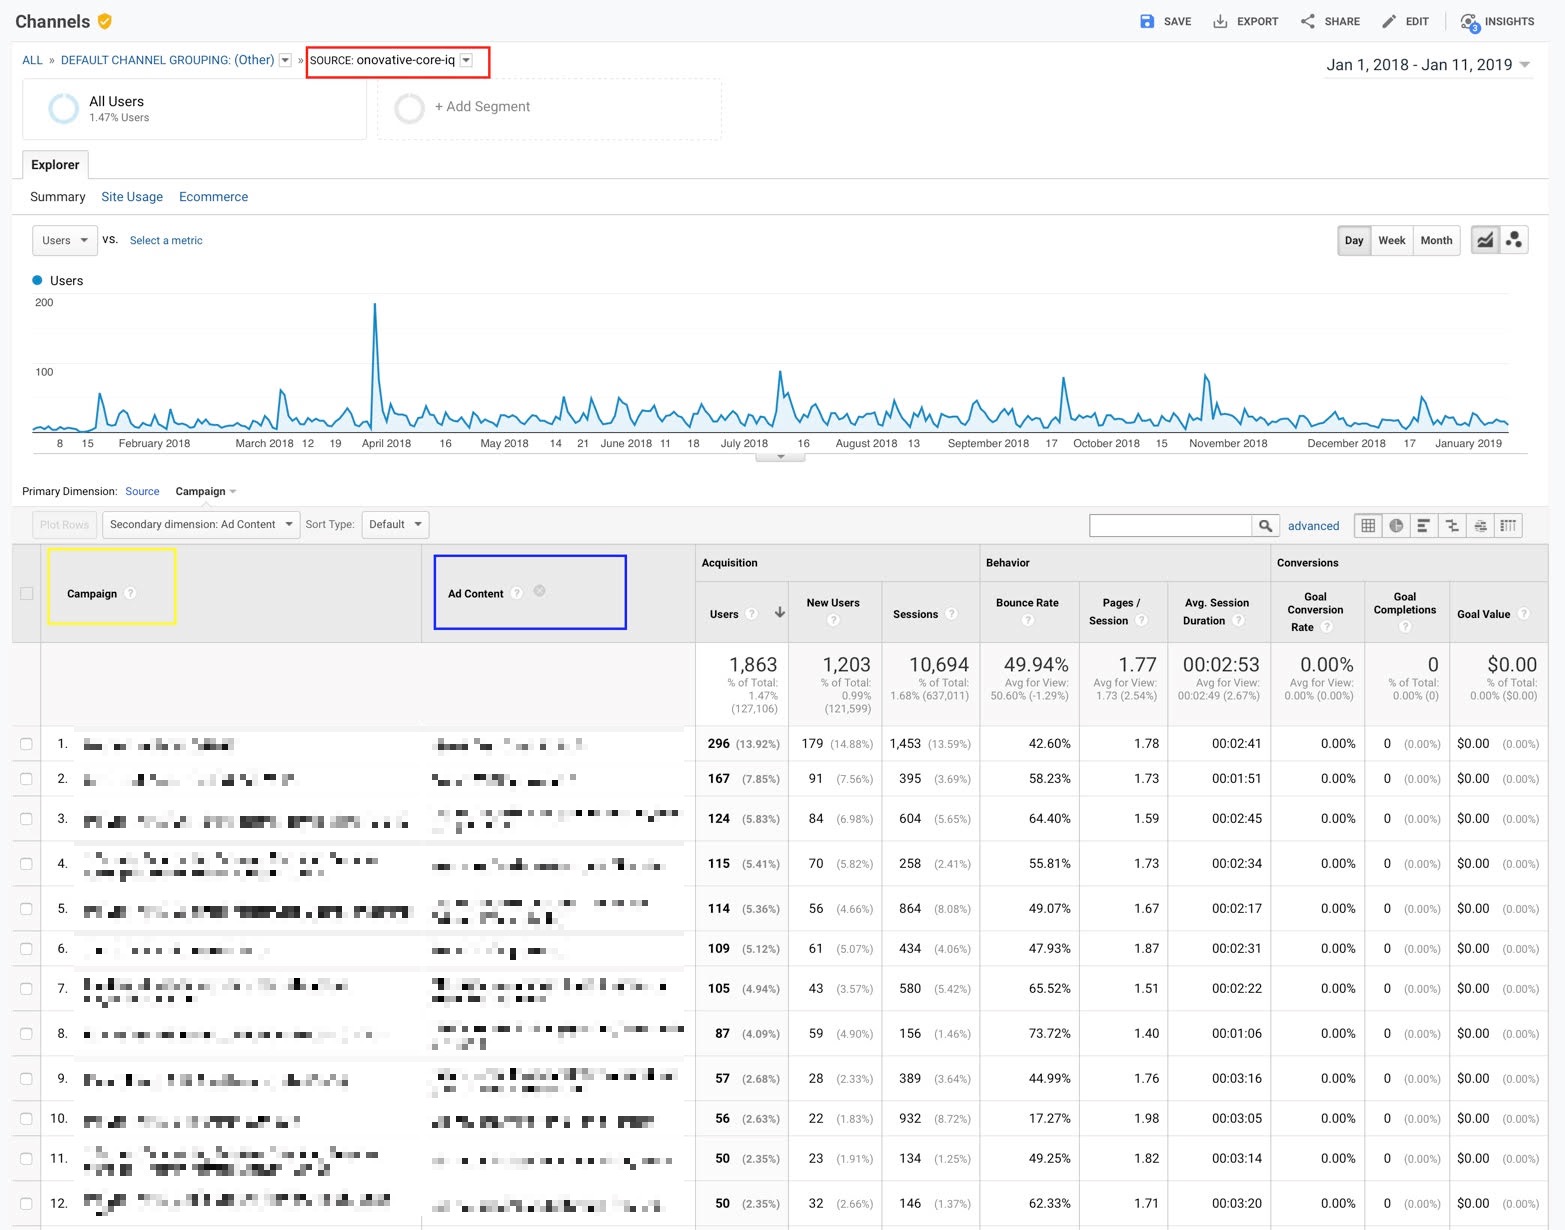
Task: Open help icon under New Users
Action: click(833, 621)
